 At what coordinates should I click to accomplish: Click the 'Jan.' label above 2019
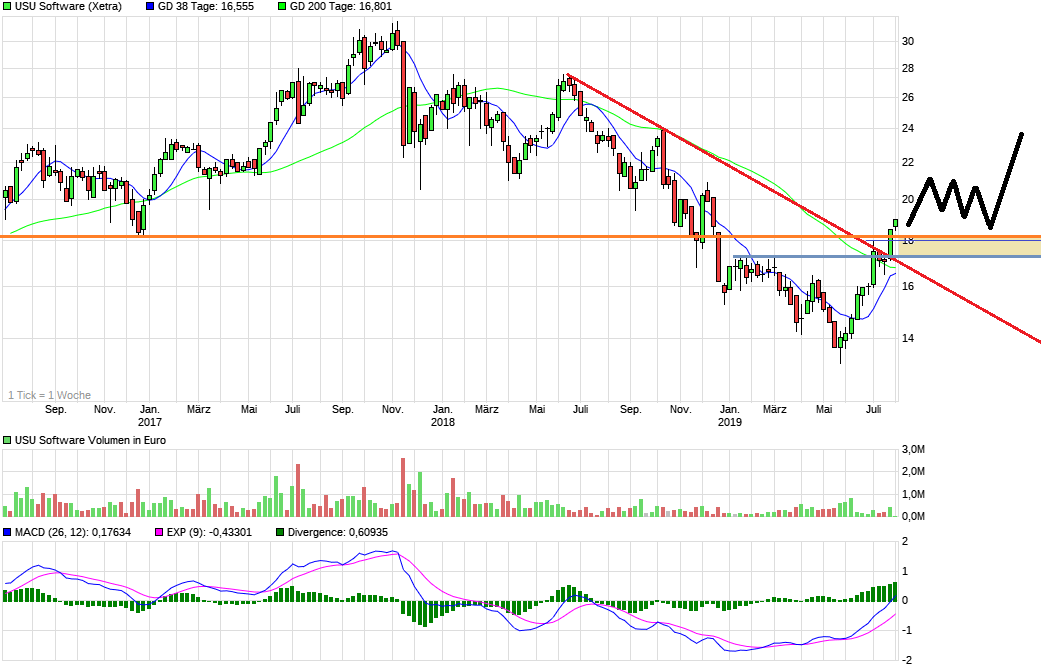(730, 409)
